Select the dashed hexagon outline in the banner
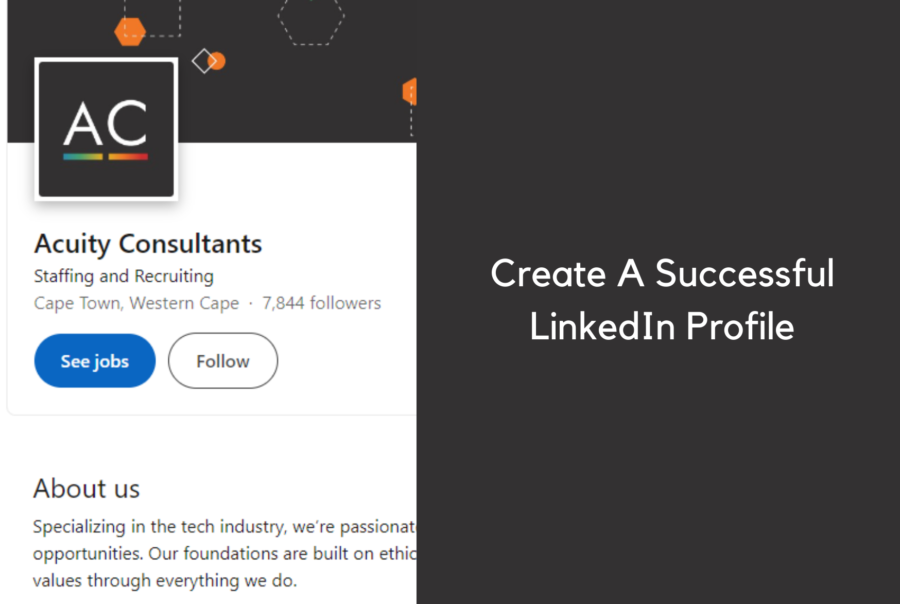Viewport: 900px width, 604px height. tap(310, 18)
